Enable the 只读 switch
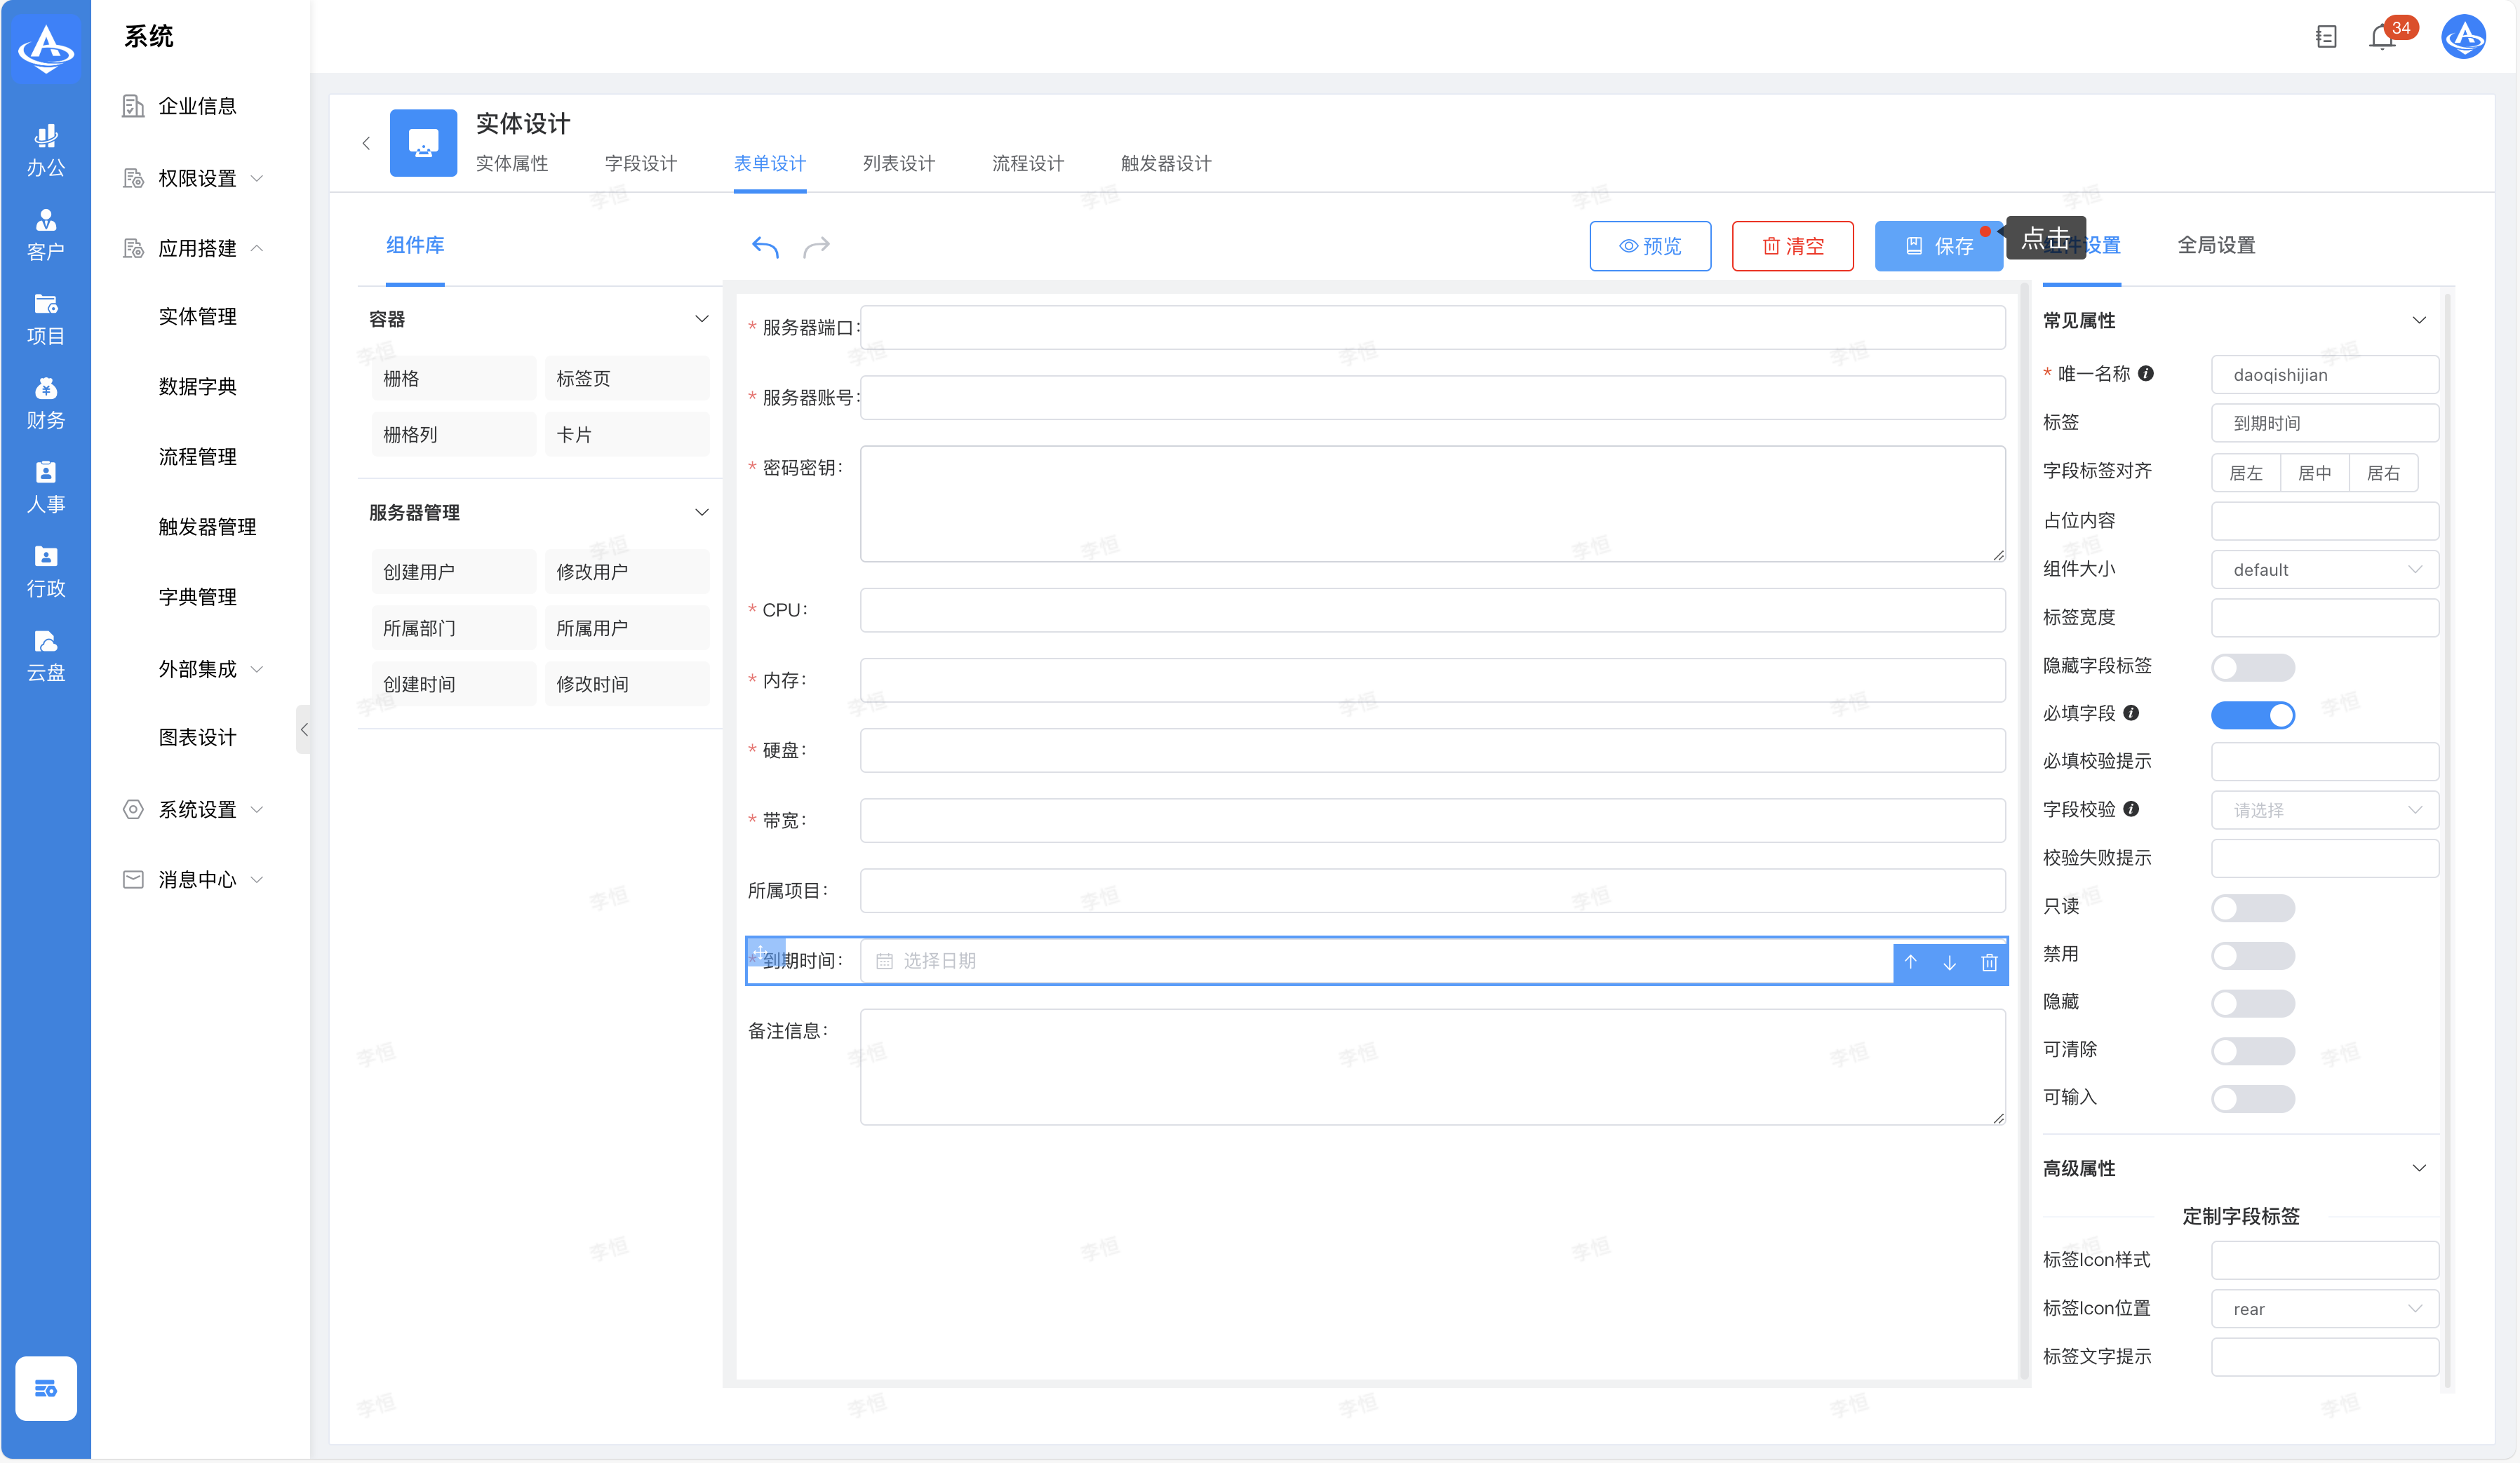Viewport: 2520px width, 1463px height. (2252, 907)
